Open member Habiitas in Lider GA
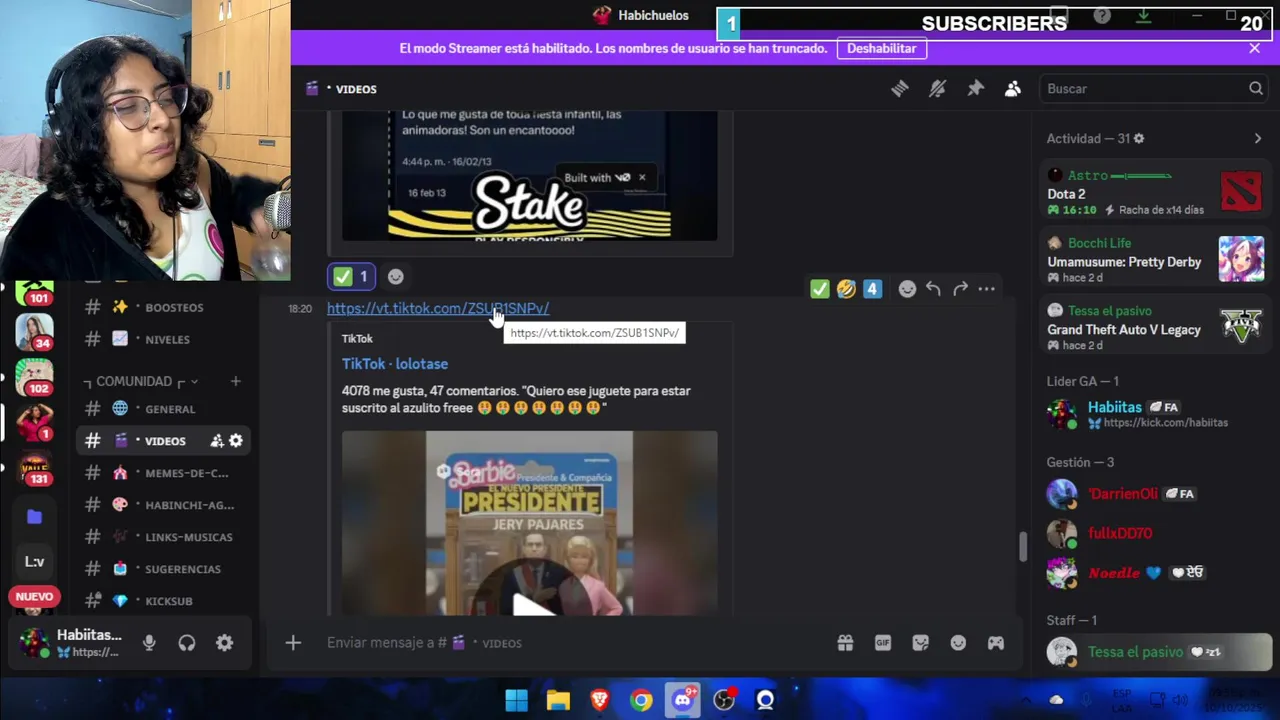This screenshot has width=1280, height=720. [x=1155, y=414]
